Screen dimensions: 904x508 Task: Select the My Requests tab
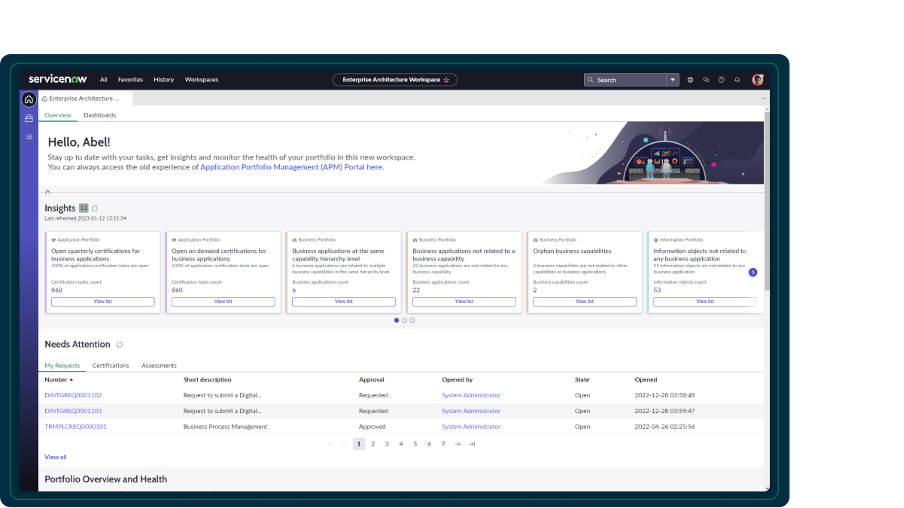point(62,366)
